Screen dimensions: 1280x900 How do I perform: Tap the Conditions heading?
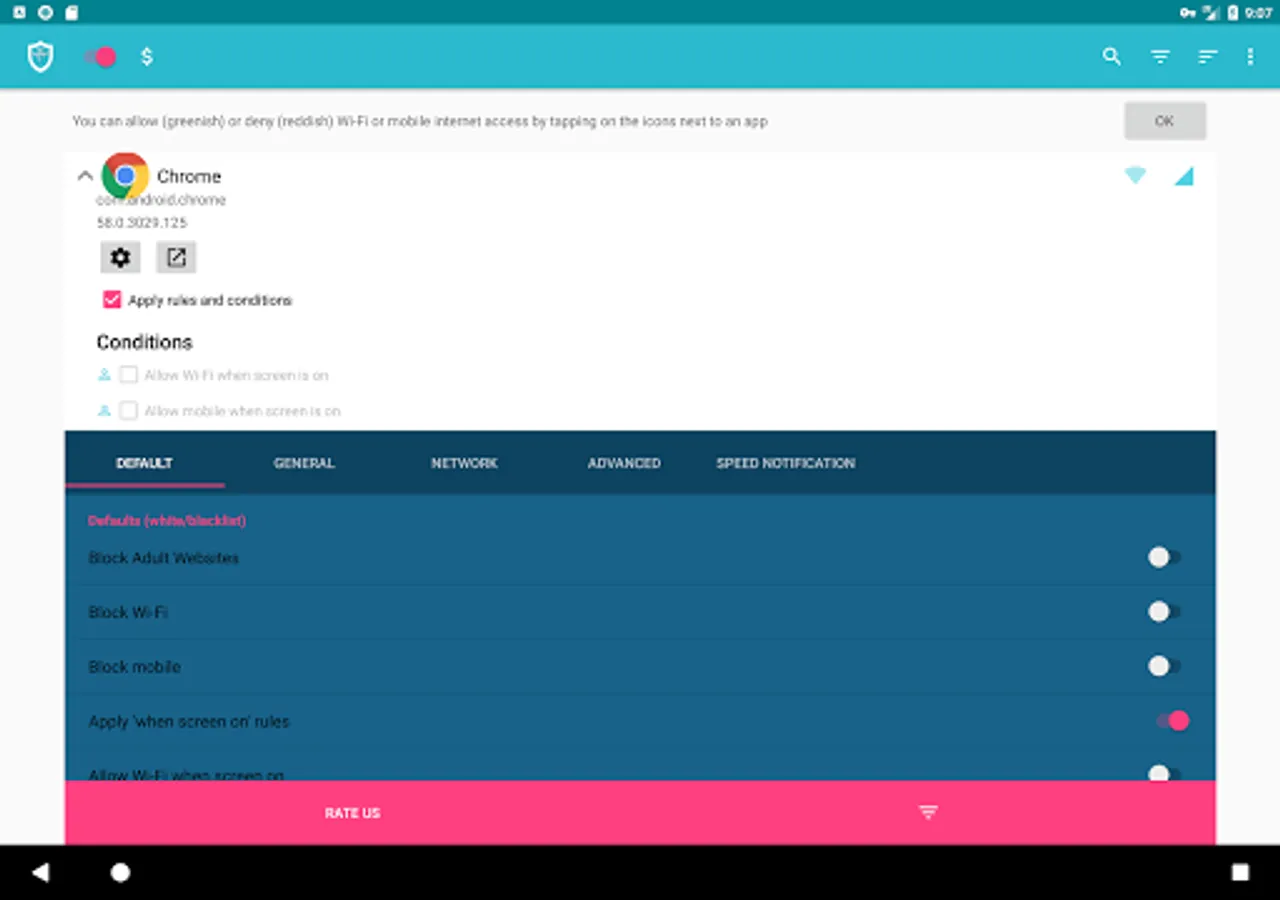[x=144, y=342]
